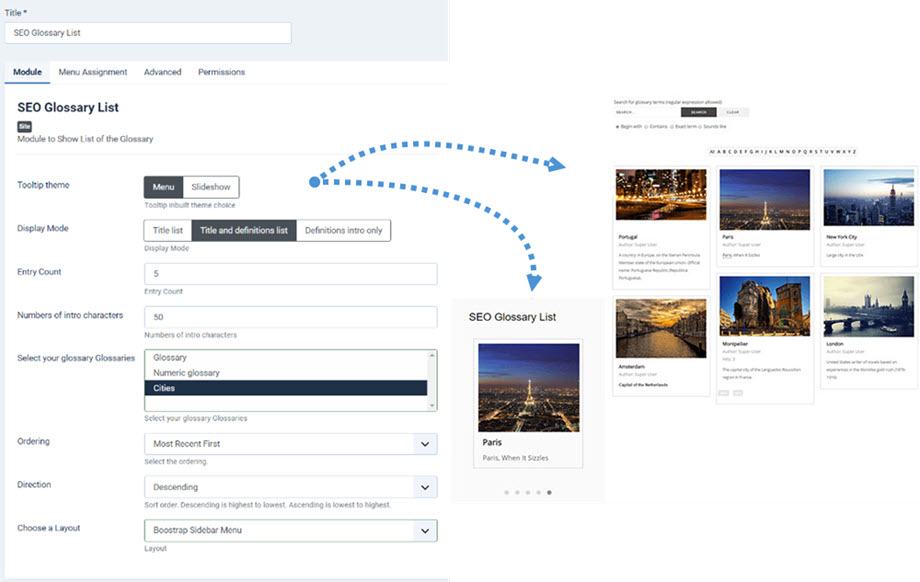This screenshot has width=920, height=582.
Task: Click the first carousel dot in slideshow preview
Action: 506,492
